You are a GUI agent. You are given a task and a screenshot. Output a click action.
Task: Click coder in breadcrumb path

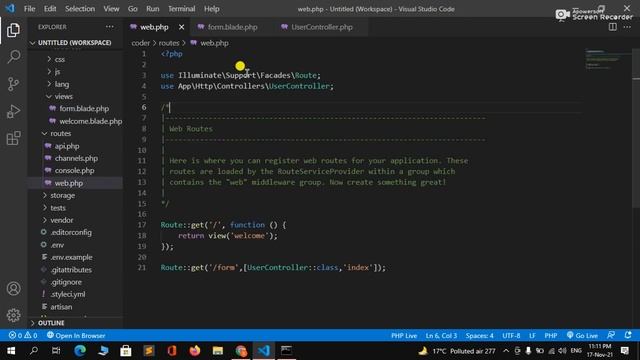[x=140, y=43]
